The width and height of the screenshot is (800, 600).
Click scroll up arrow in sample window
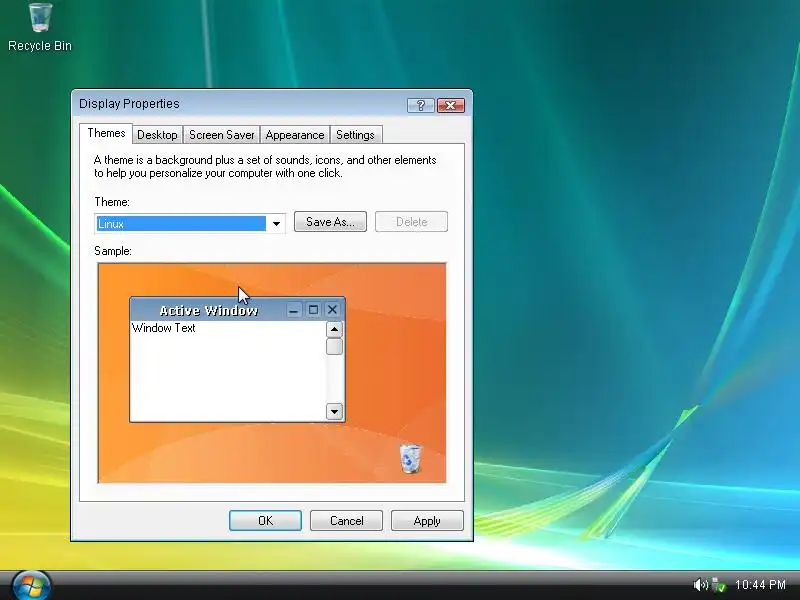(x=334, y=329)
